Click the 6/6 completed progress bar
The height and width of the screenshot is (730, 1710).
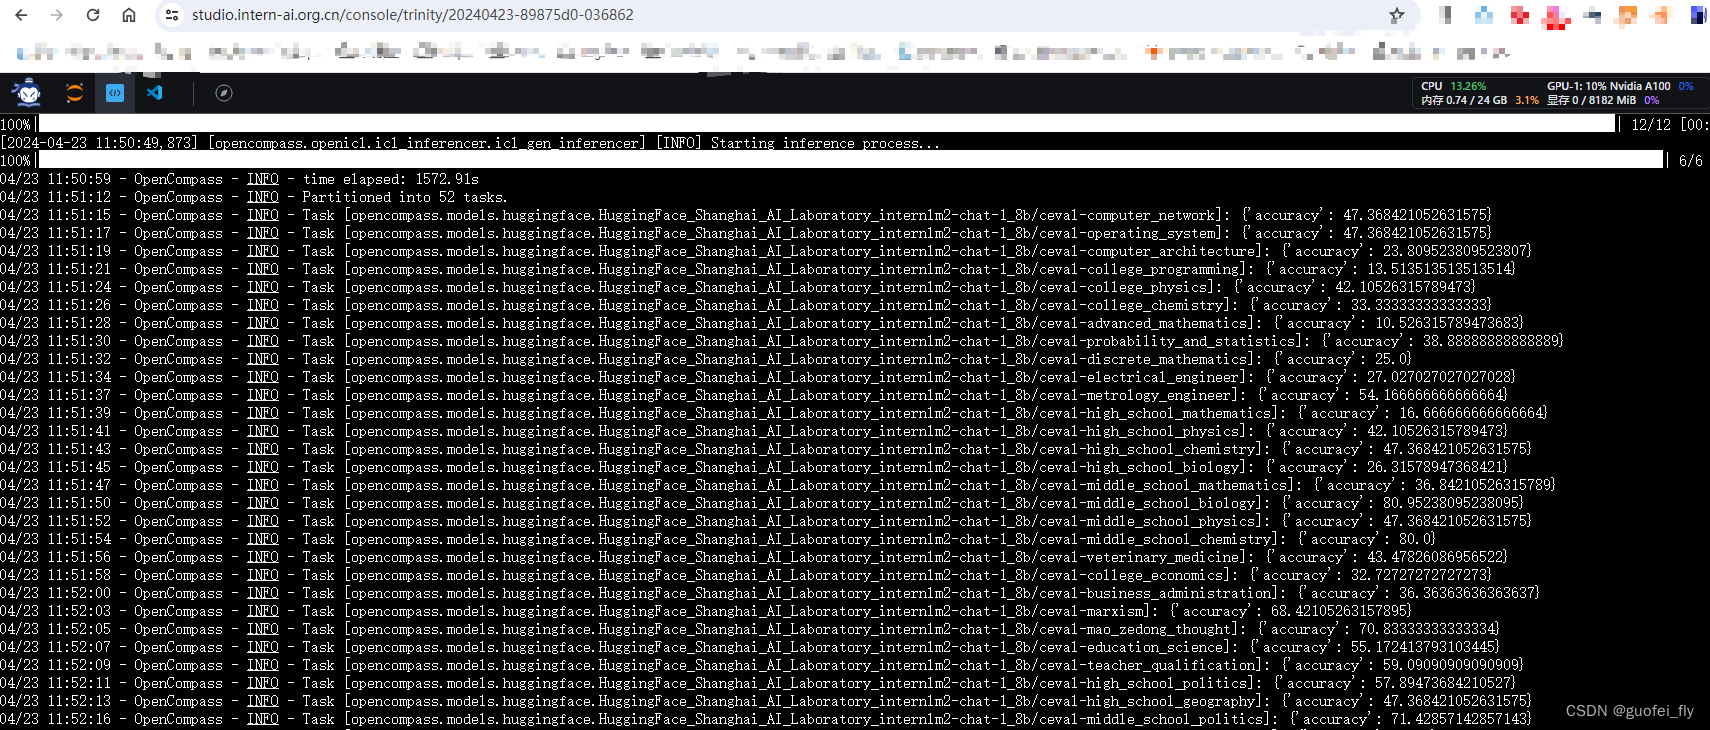[851, 160]
